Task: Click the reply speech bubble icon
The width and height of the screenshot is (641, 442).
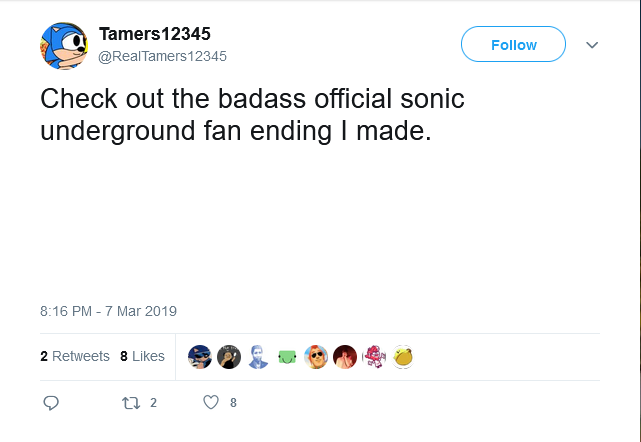Action: point(52,403)
